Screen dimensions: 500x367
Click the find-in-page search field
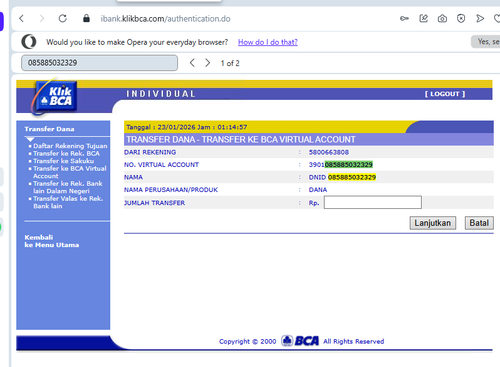[99, 63]
